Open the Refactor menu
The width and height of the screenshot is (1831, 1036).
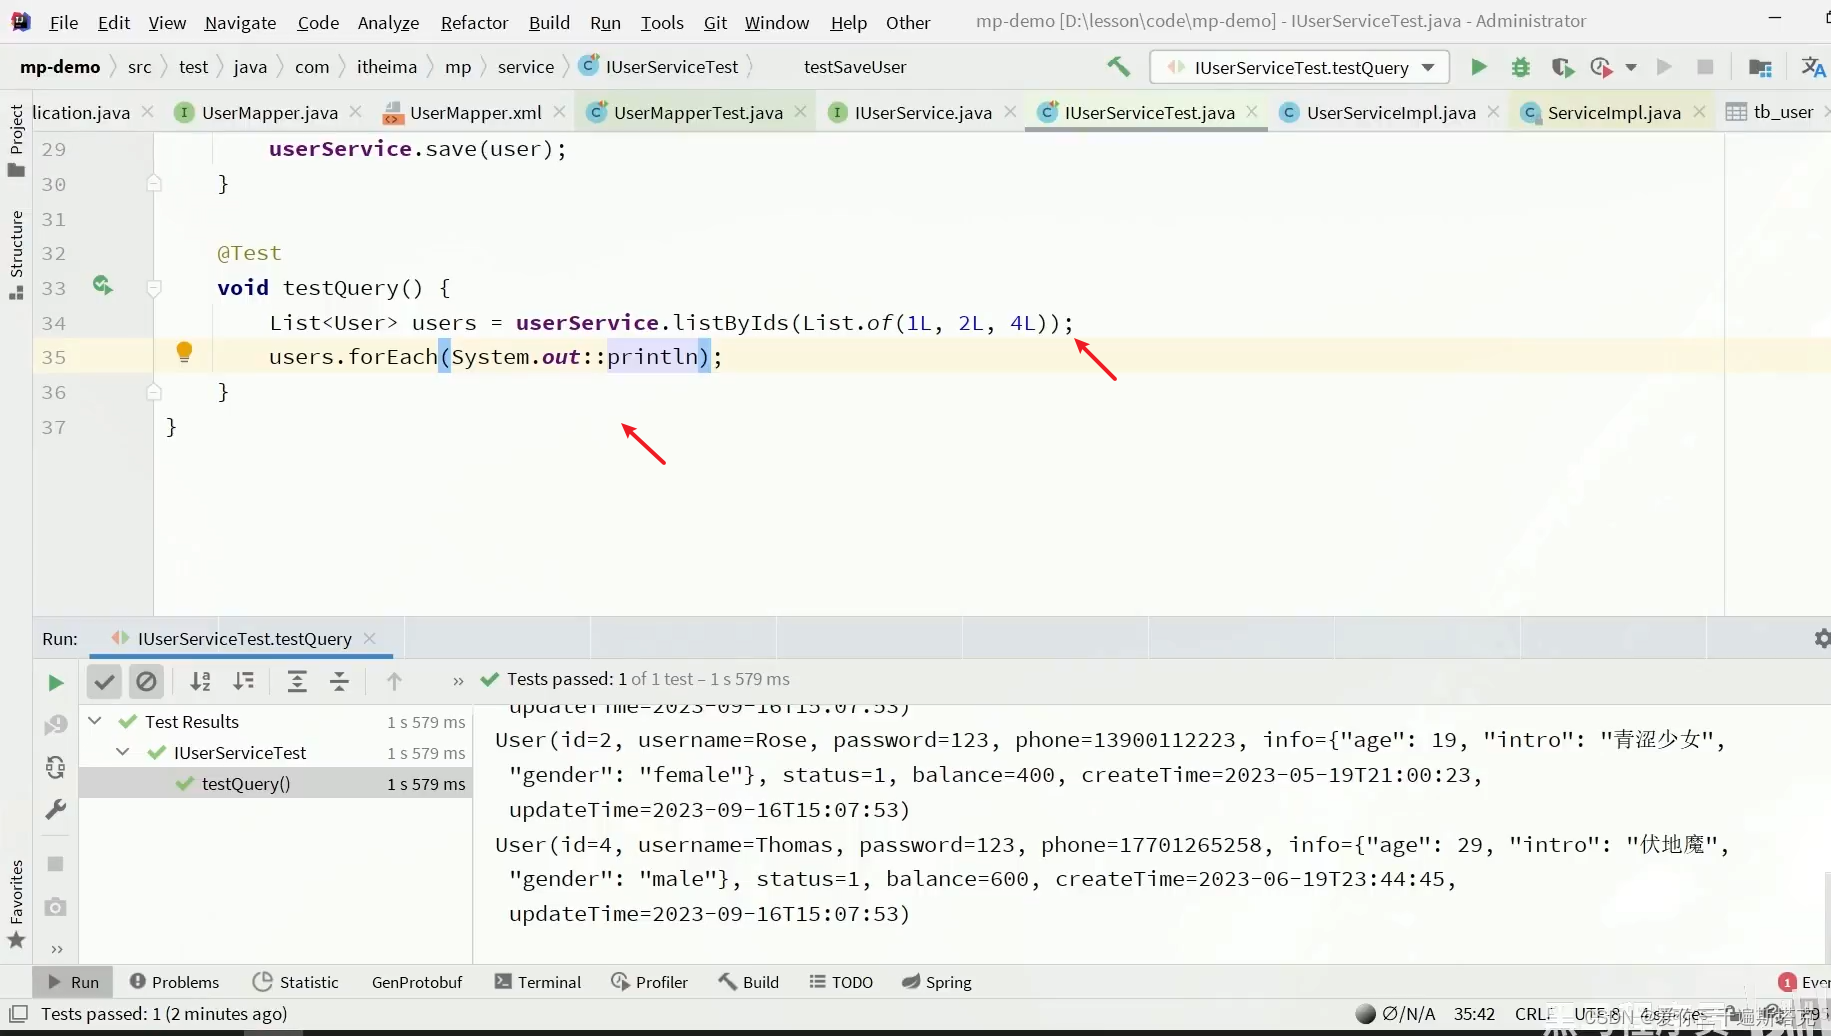474,22
